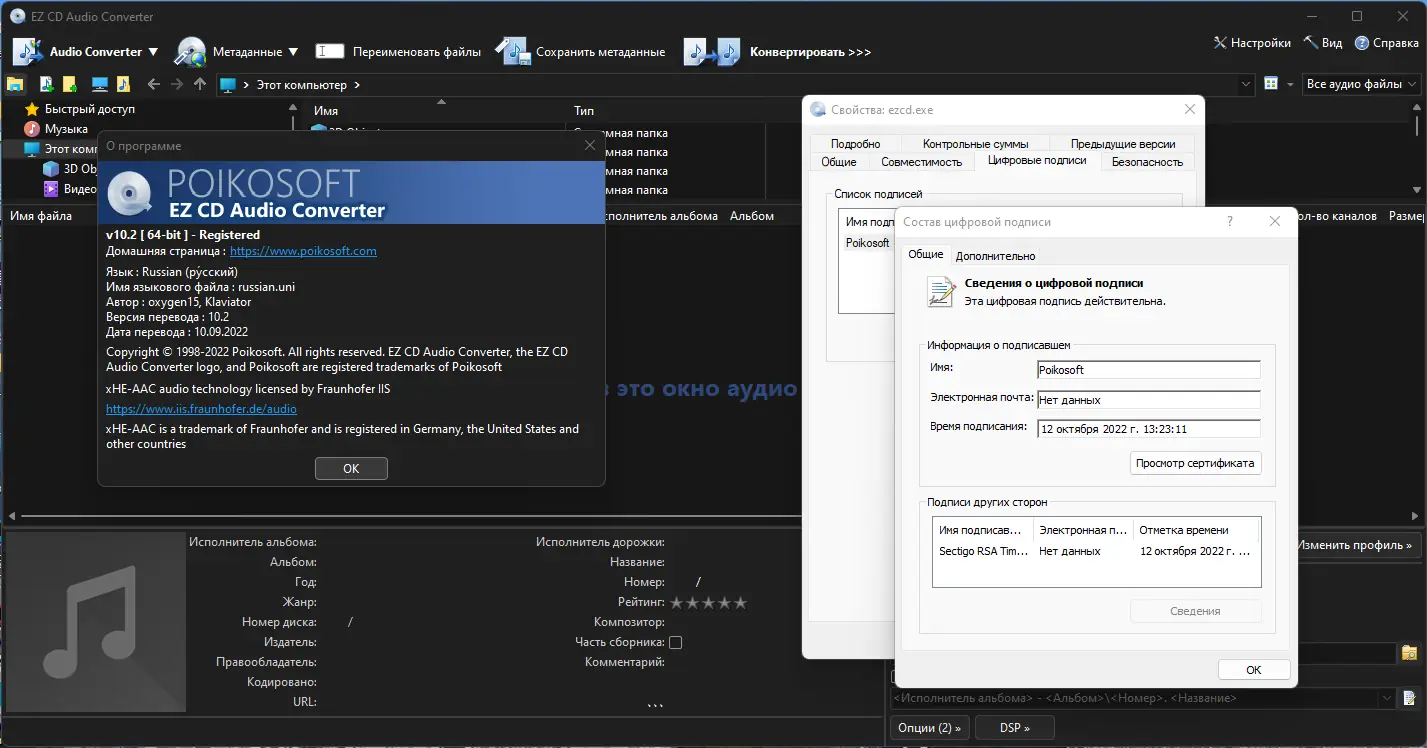
Task: Enable the Часть сборника checkbox
Action: 676,641
